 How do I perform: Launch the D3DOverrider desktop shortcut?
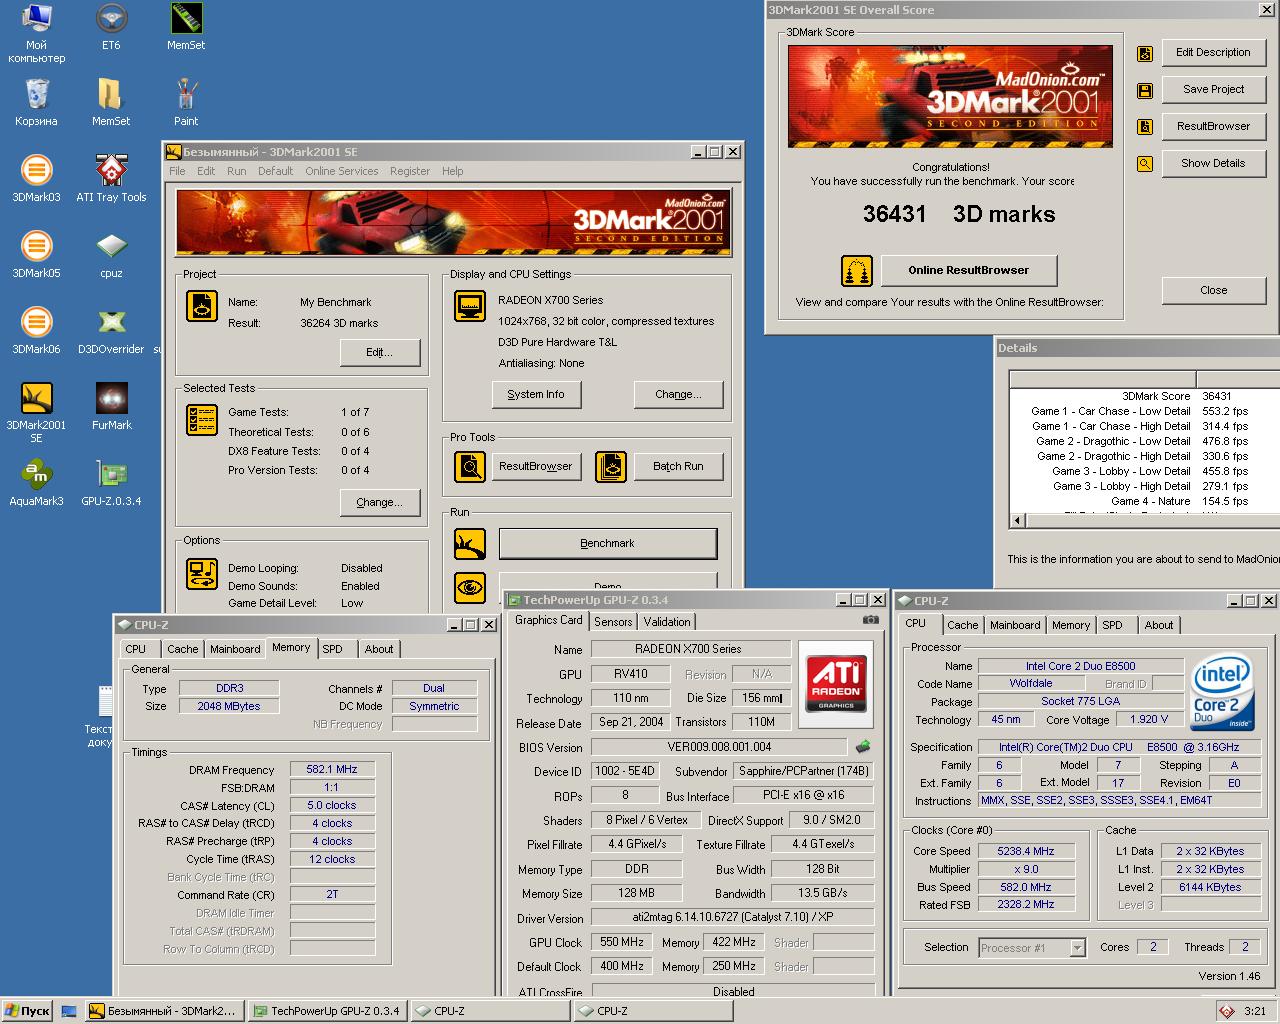tap(111, 331)
